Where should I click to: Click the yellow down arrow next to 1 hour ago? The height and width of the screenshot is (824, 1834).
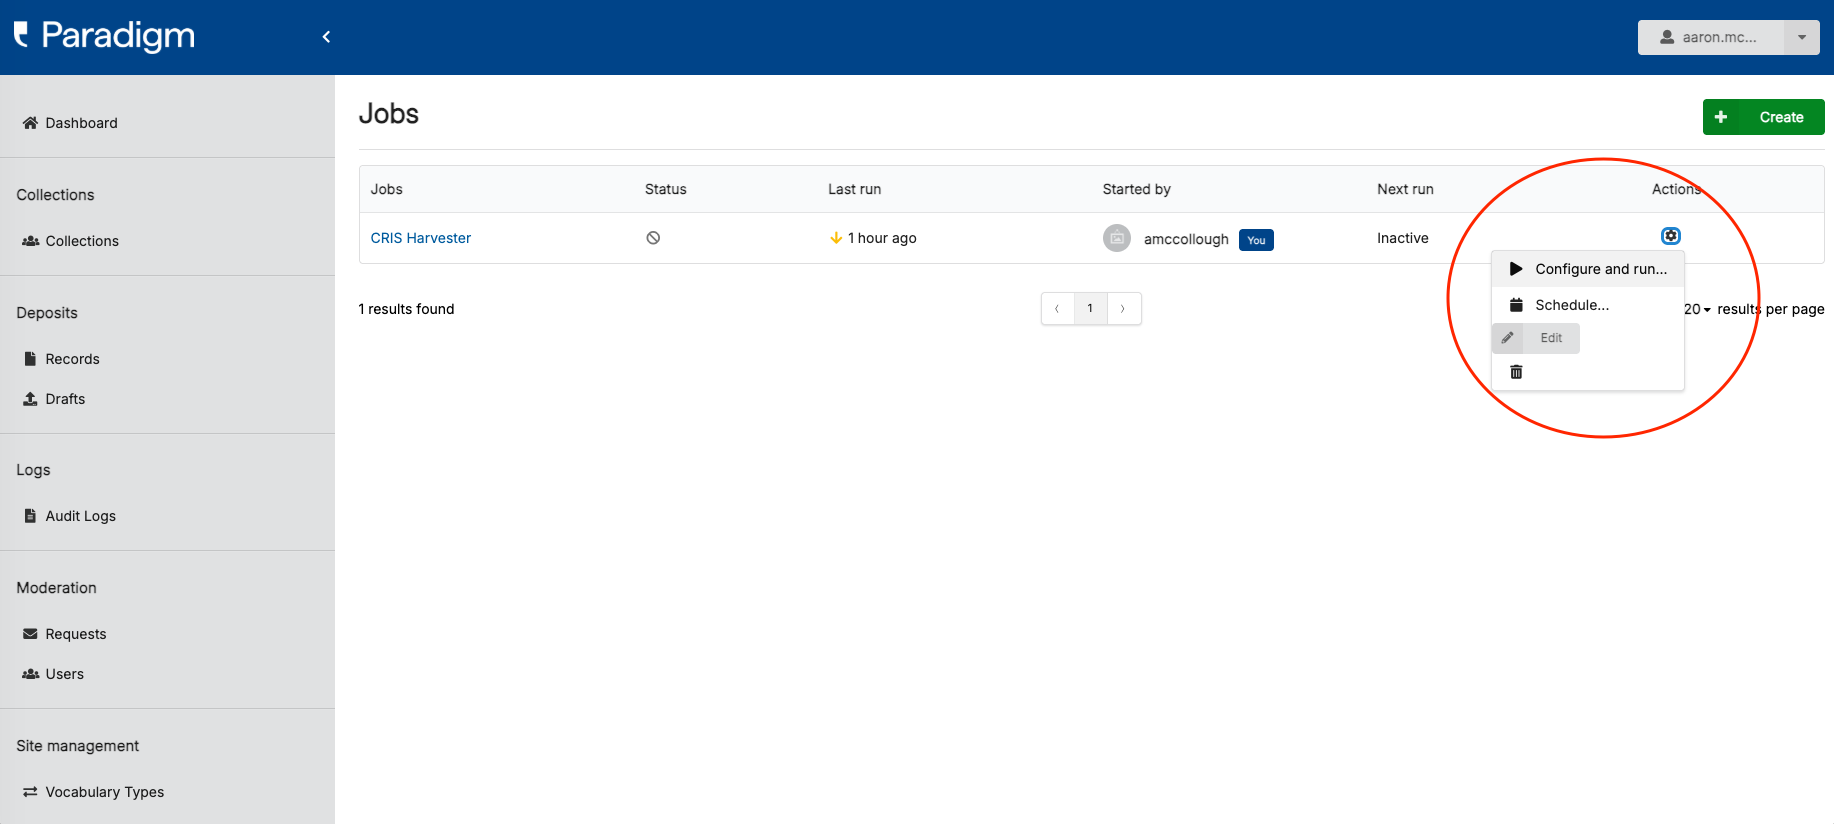point(836,238)
